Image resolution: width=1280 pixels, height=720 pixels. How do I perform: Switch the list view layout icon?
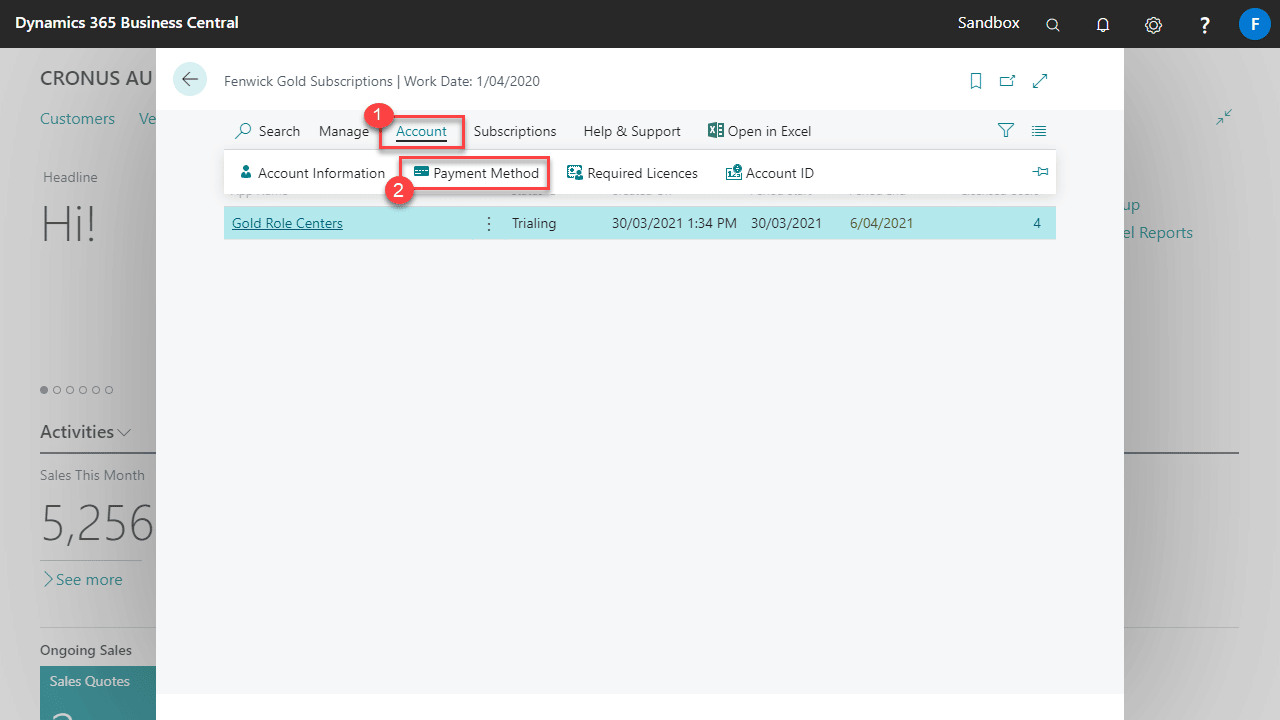[x=1039, y=131]
